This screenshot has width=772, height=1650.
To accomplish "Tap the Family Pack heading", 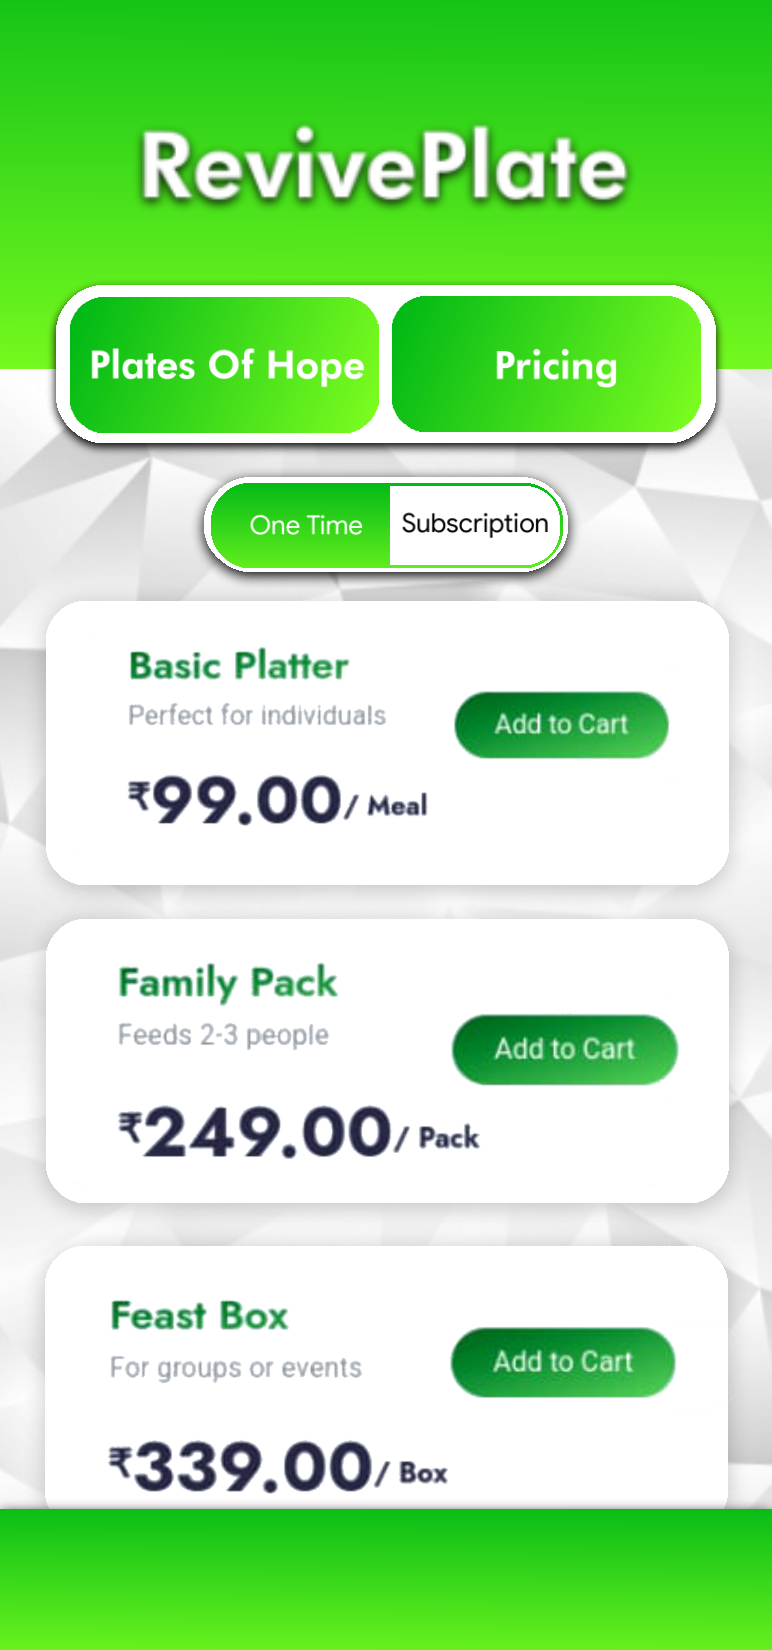I will 227,983.
